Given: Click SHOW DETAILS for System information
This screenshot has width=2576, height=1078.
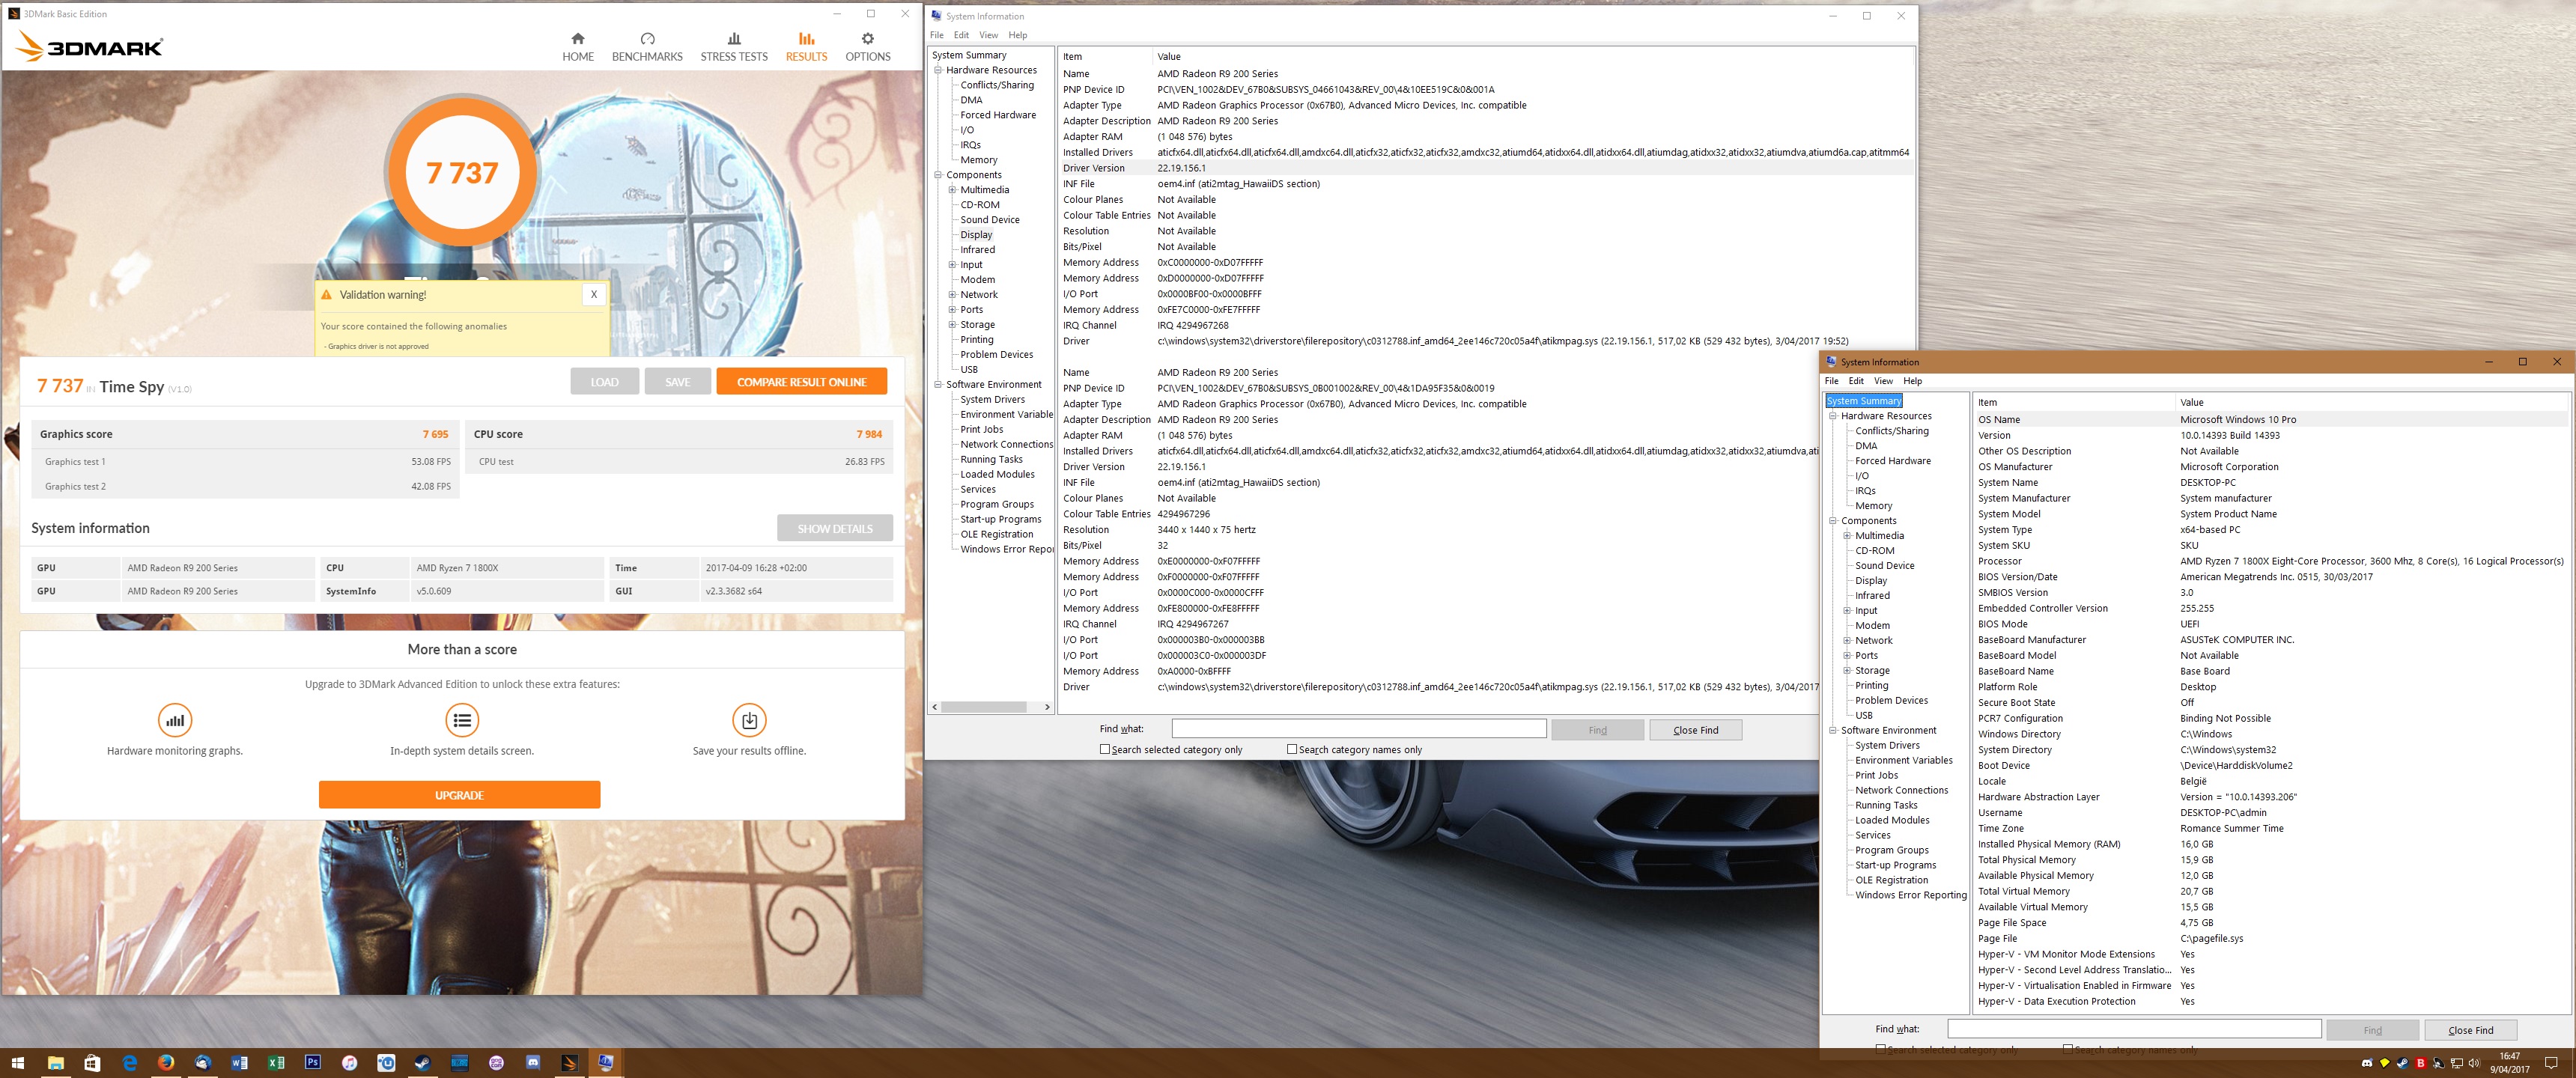Looking at the screenshot, I should pyautogui.click(x=835, y=528).
